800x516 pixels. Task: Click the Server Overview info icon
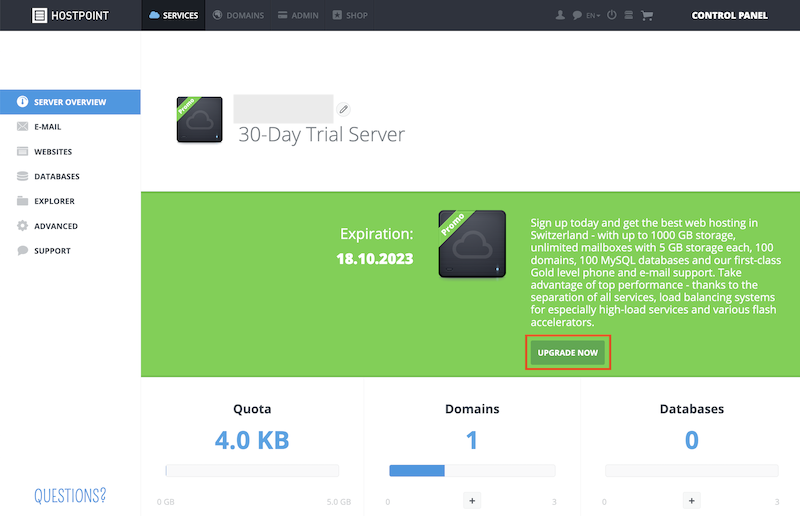point(22,102)
